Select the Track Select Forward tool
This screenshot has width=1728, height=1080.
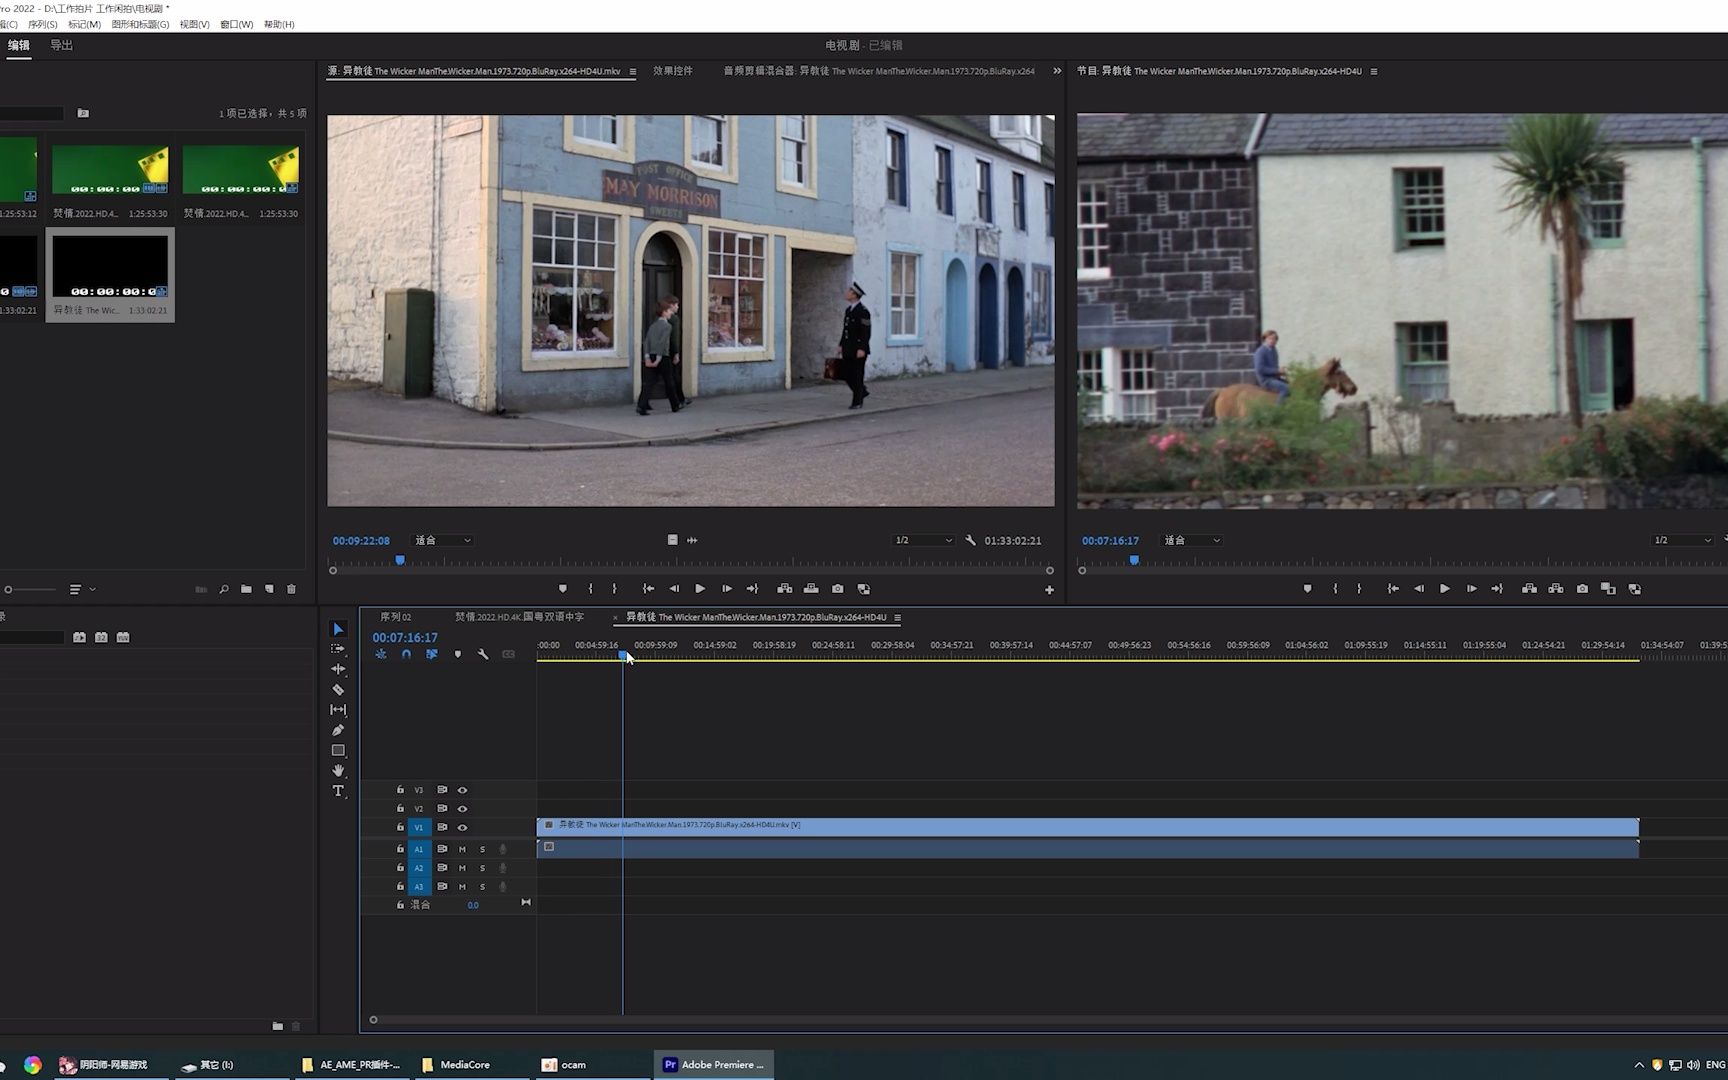point(338,649)
